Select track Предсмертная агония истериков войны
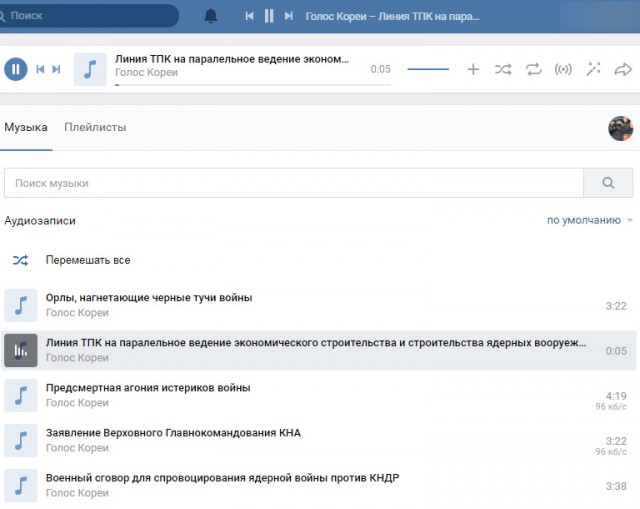This screenshot has height=509, width=640. pyautogui.click(x=148, y=388)
